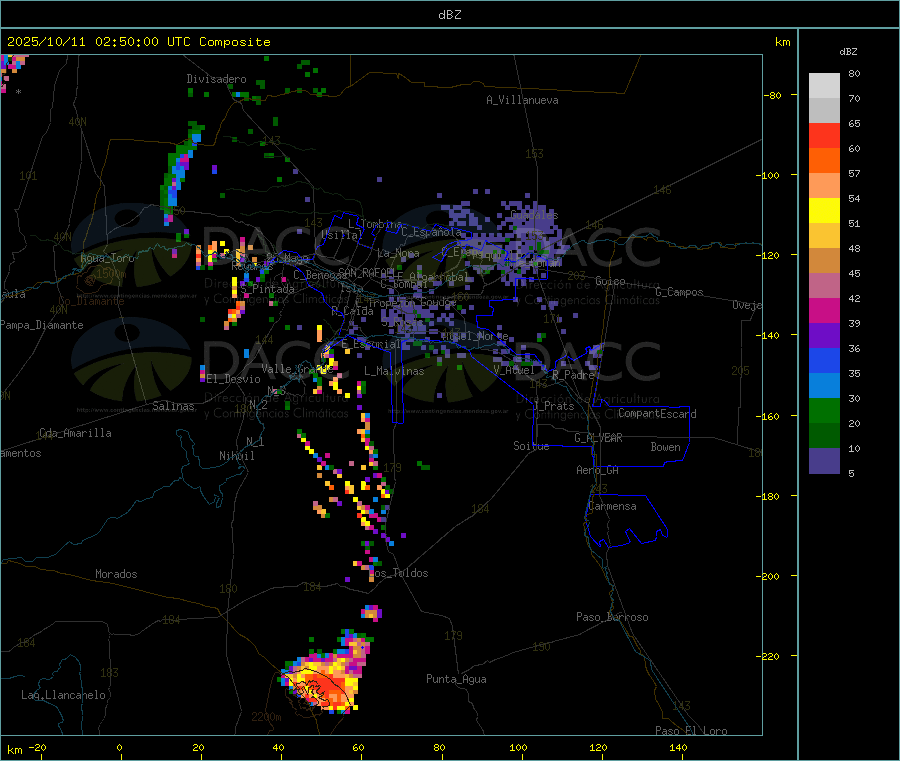Screen dimensions: 900x761
Task: Click the timestamp '2025/10/11 02:50:00 UTC Composite'
Action: pos(138,42)
